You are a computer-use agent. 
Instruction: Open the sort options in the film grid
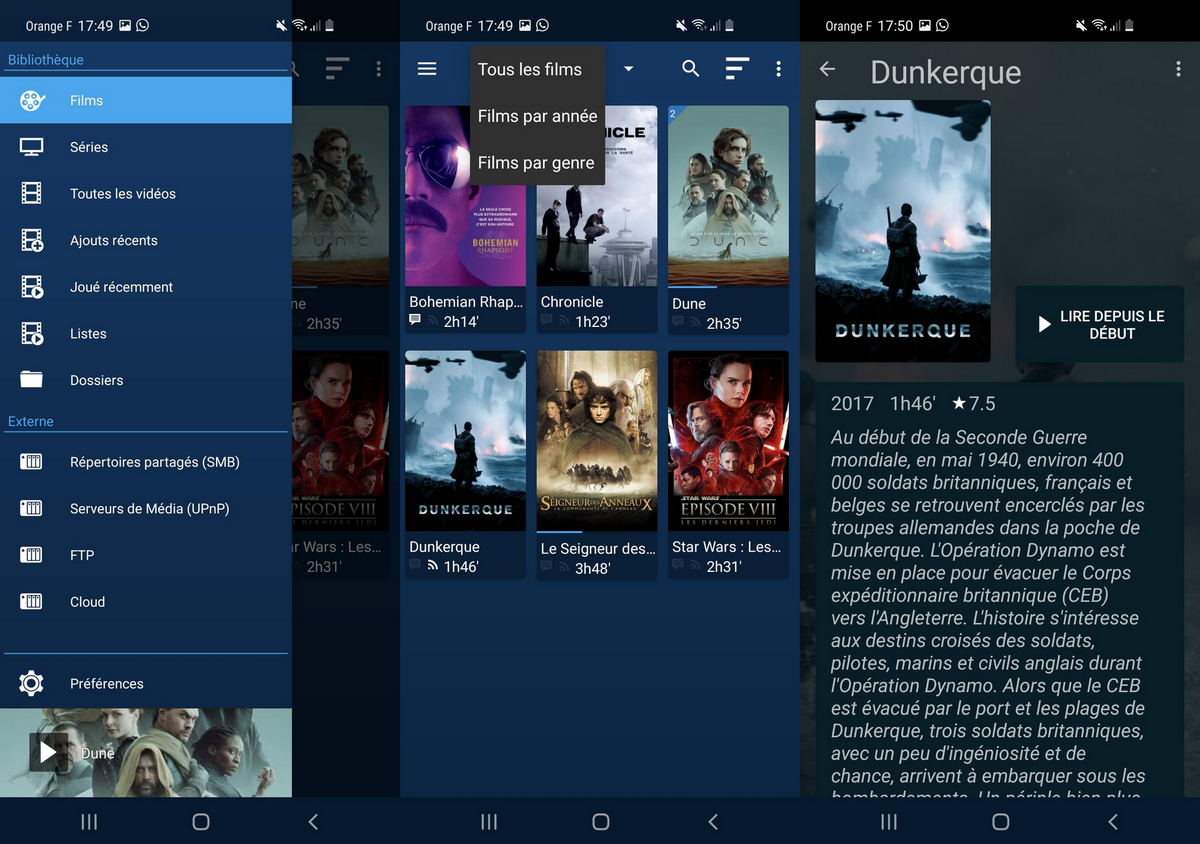click(737, 69)
